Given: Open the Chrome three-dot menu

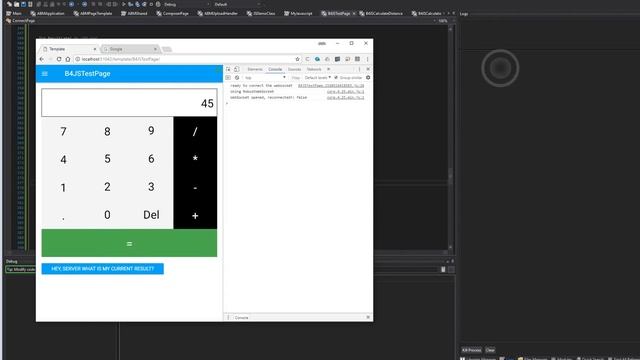Looking at the screenshot, I should point(367,59).
